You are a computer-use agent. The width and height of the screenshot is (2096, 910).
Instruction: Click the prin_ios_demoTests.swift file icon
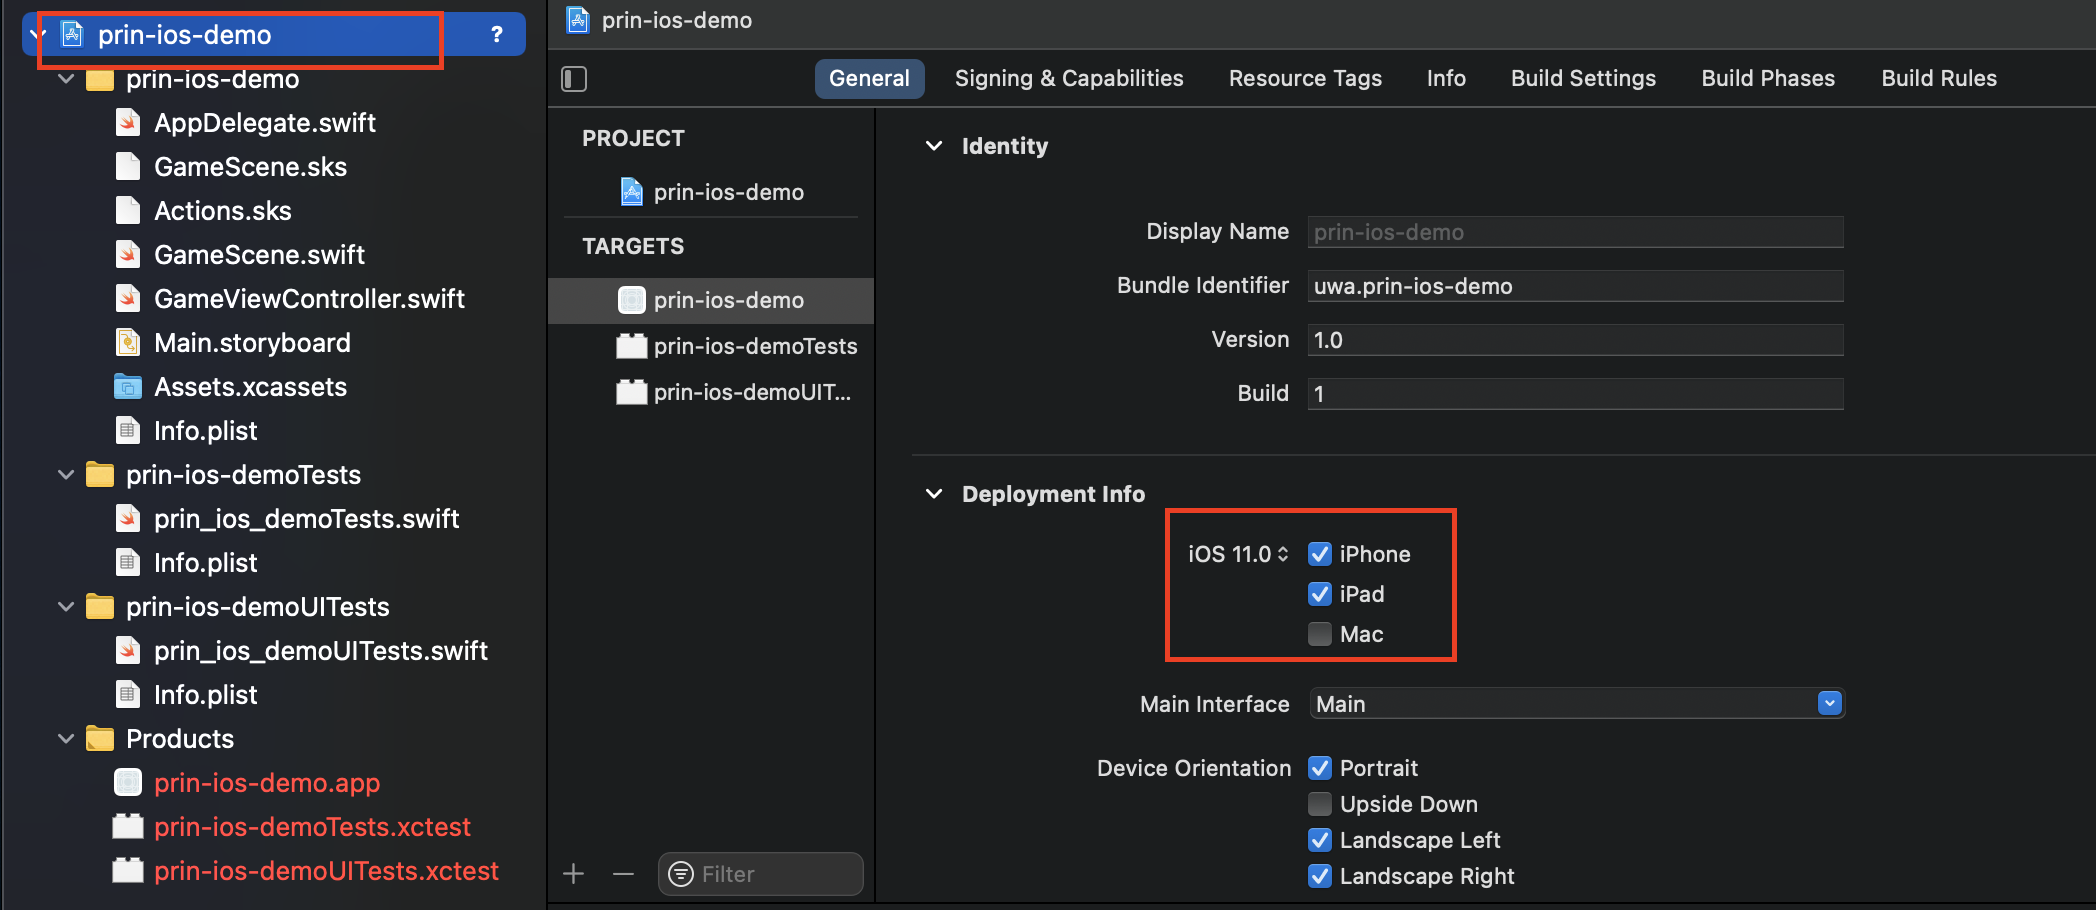coord(128,518)
